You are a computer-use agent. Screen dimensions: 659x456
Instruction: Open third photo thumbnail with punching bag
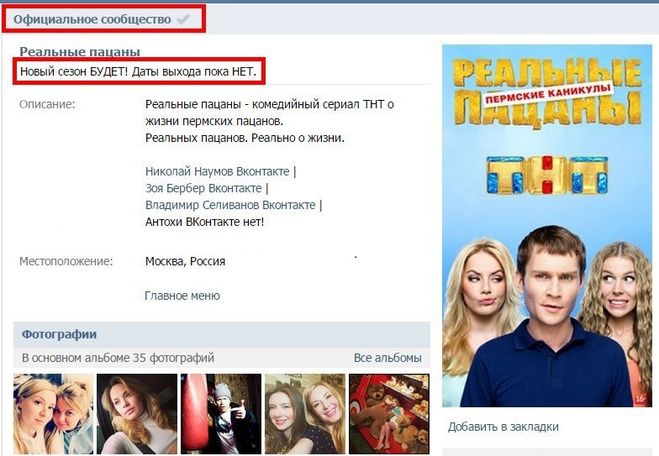tap(221, 414)
